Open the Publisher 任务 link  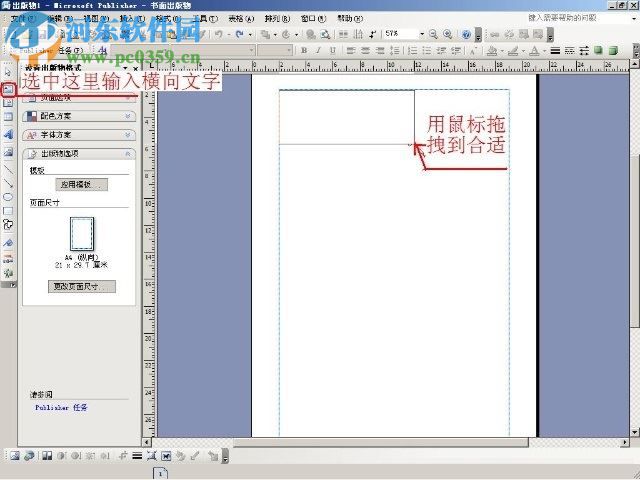point(61,408)
